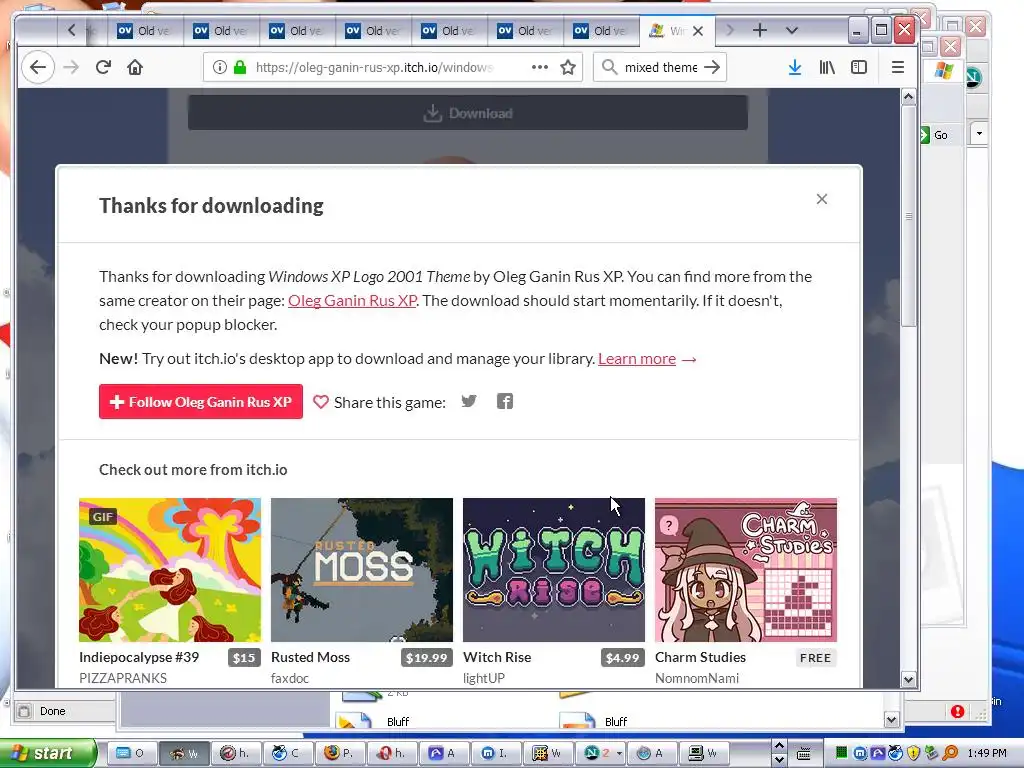Click the Witch Rise title link
This screenshot has height=768, width=1024.
[497, 657]
